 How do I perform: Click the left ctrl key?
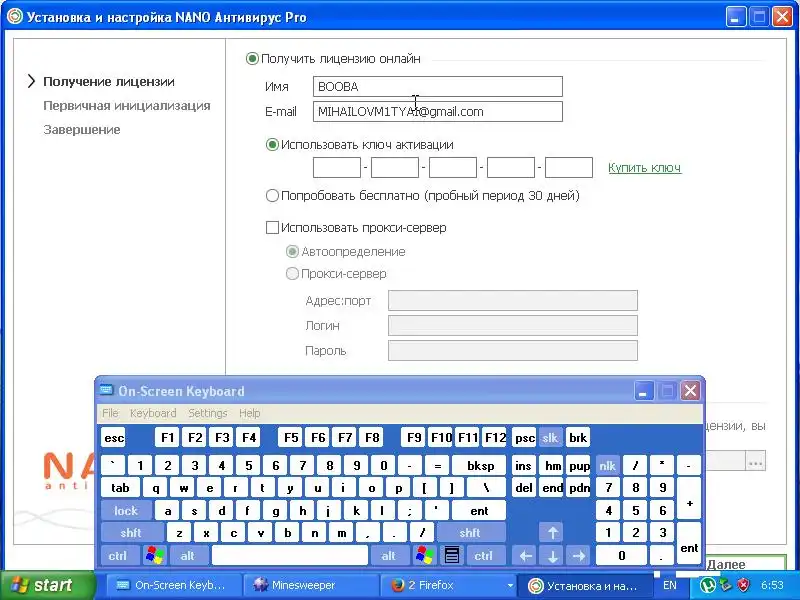(x=119, y=556)
